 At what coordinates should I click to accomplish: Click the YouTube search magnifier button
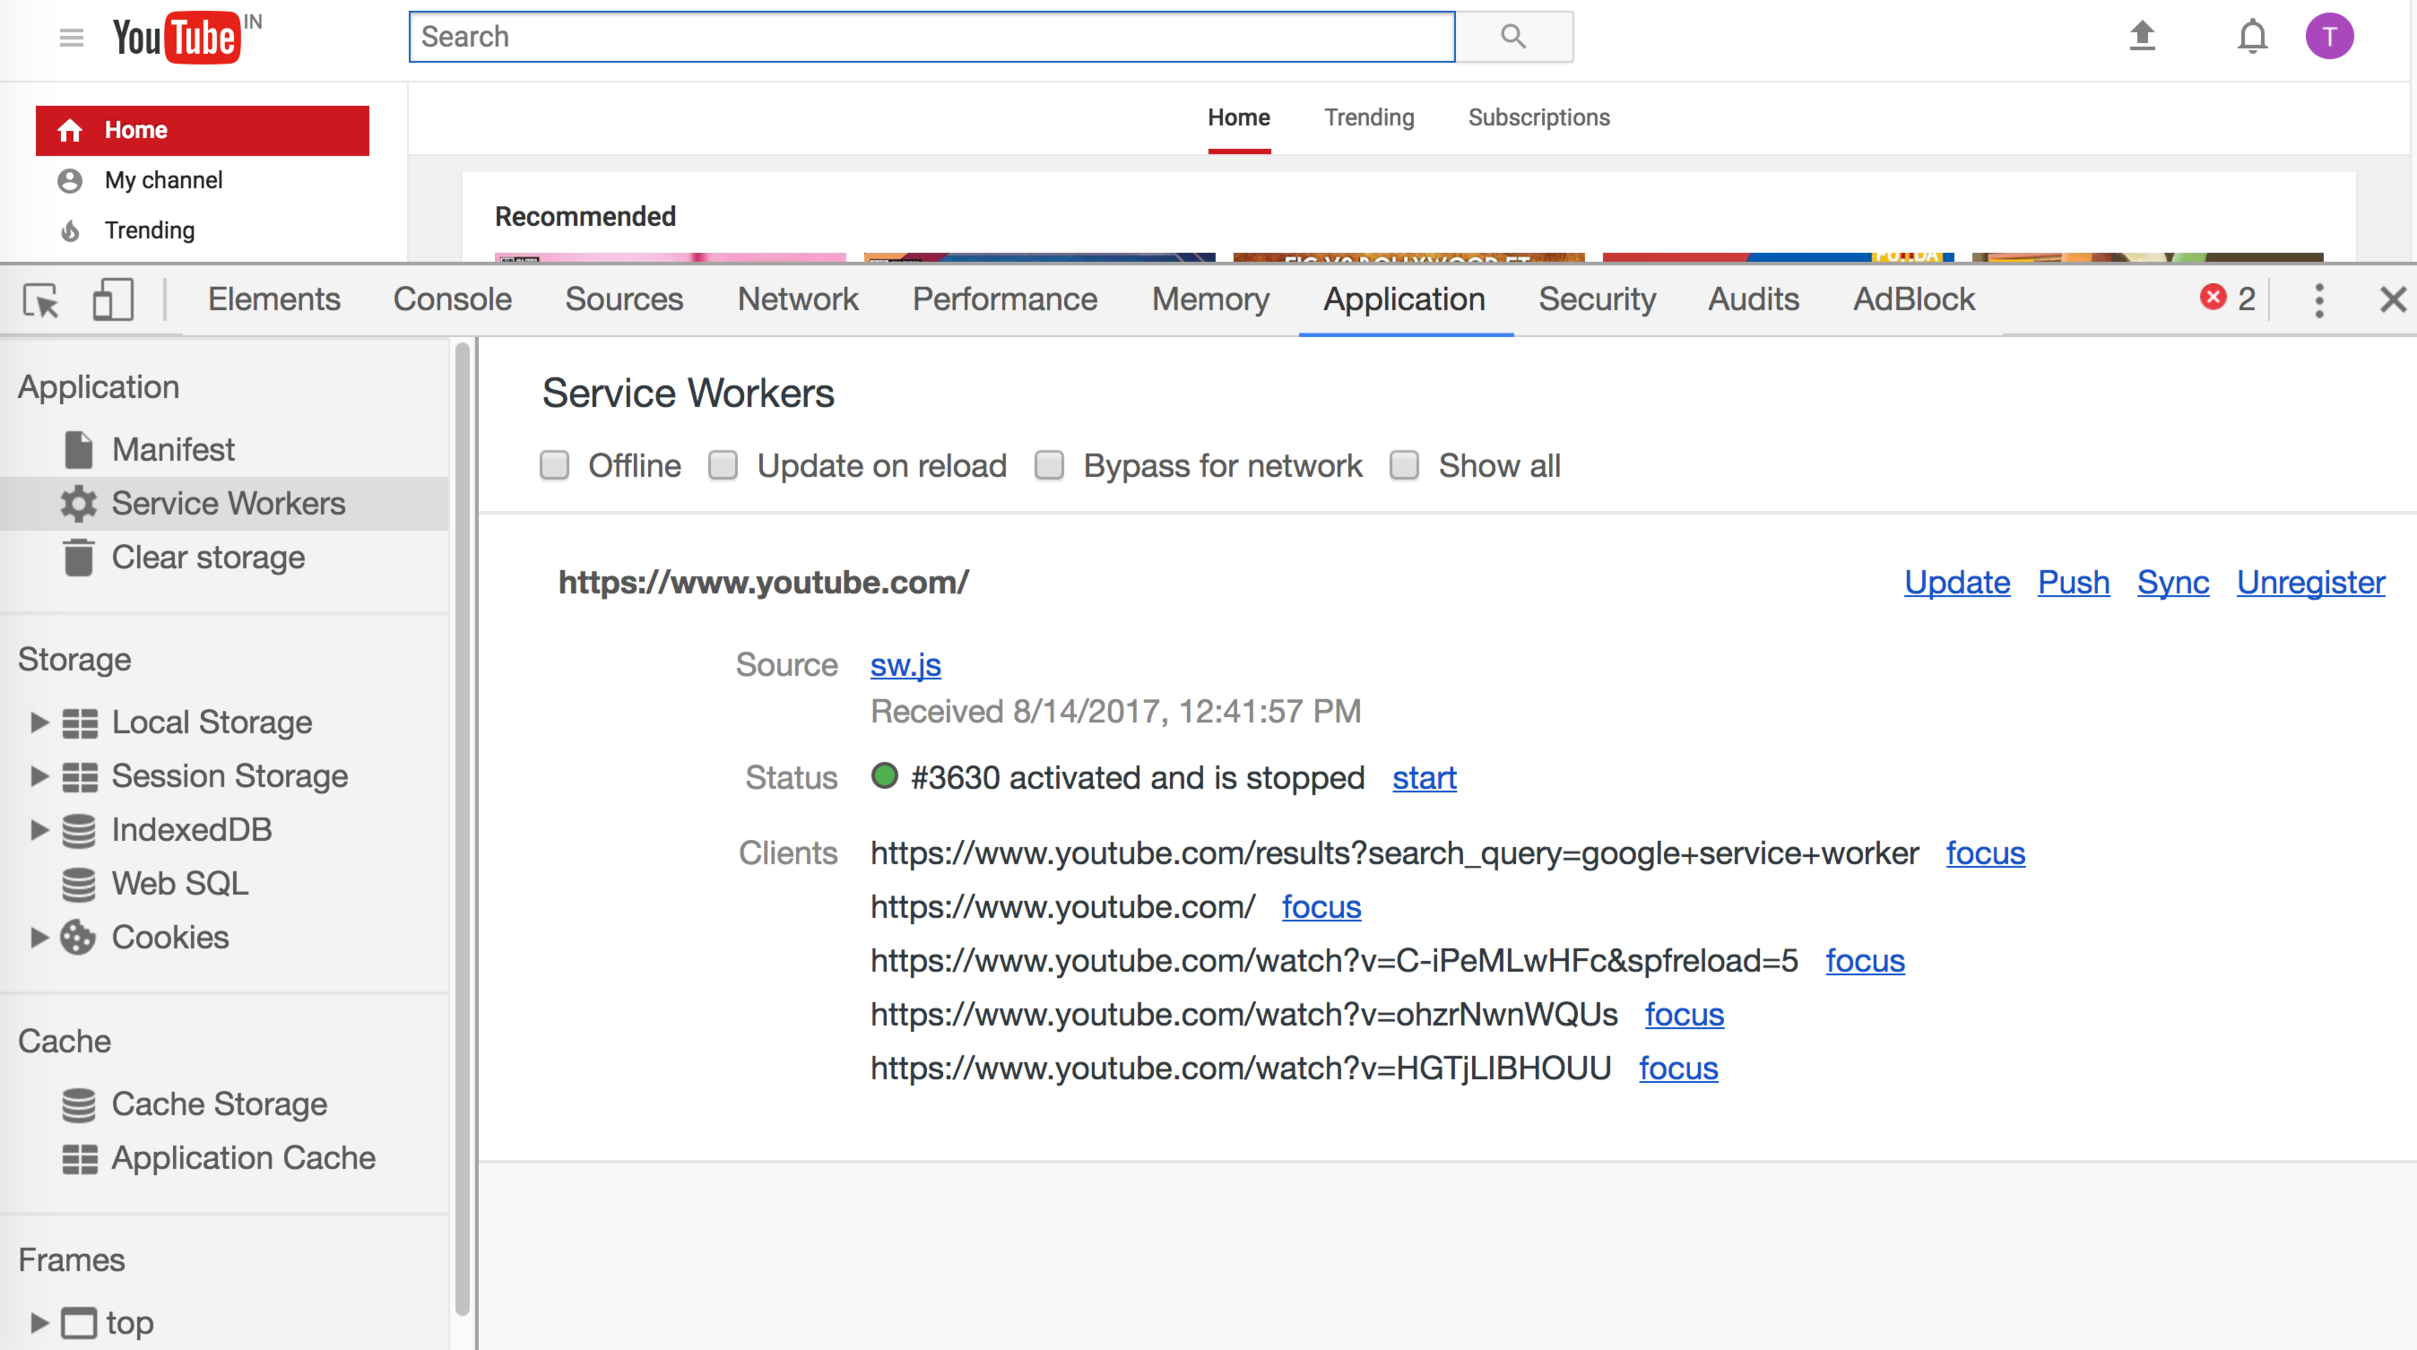pyautogui.click(x=1513, y=37)
